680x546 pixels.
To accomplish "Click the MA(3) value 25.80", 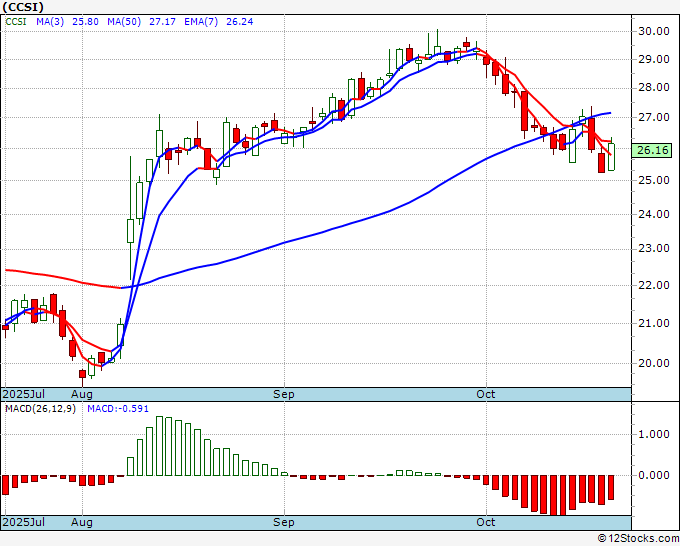I will point(85,22).
